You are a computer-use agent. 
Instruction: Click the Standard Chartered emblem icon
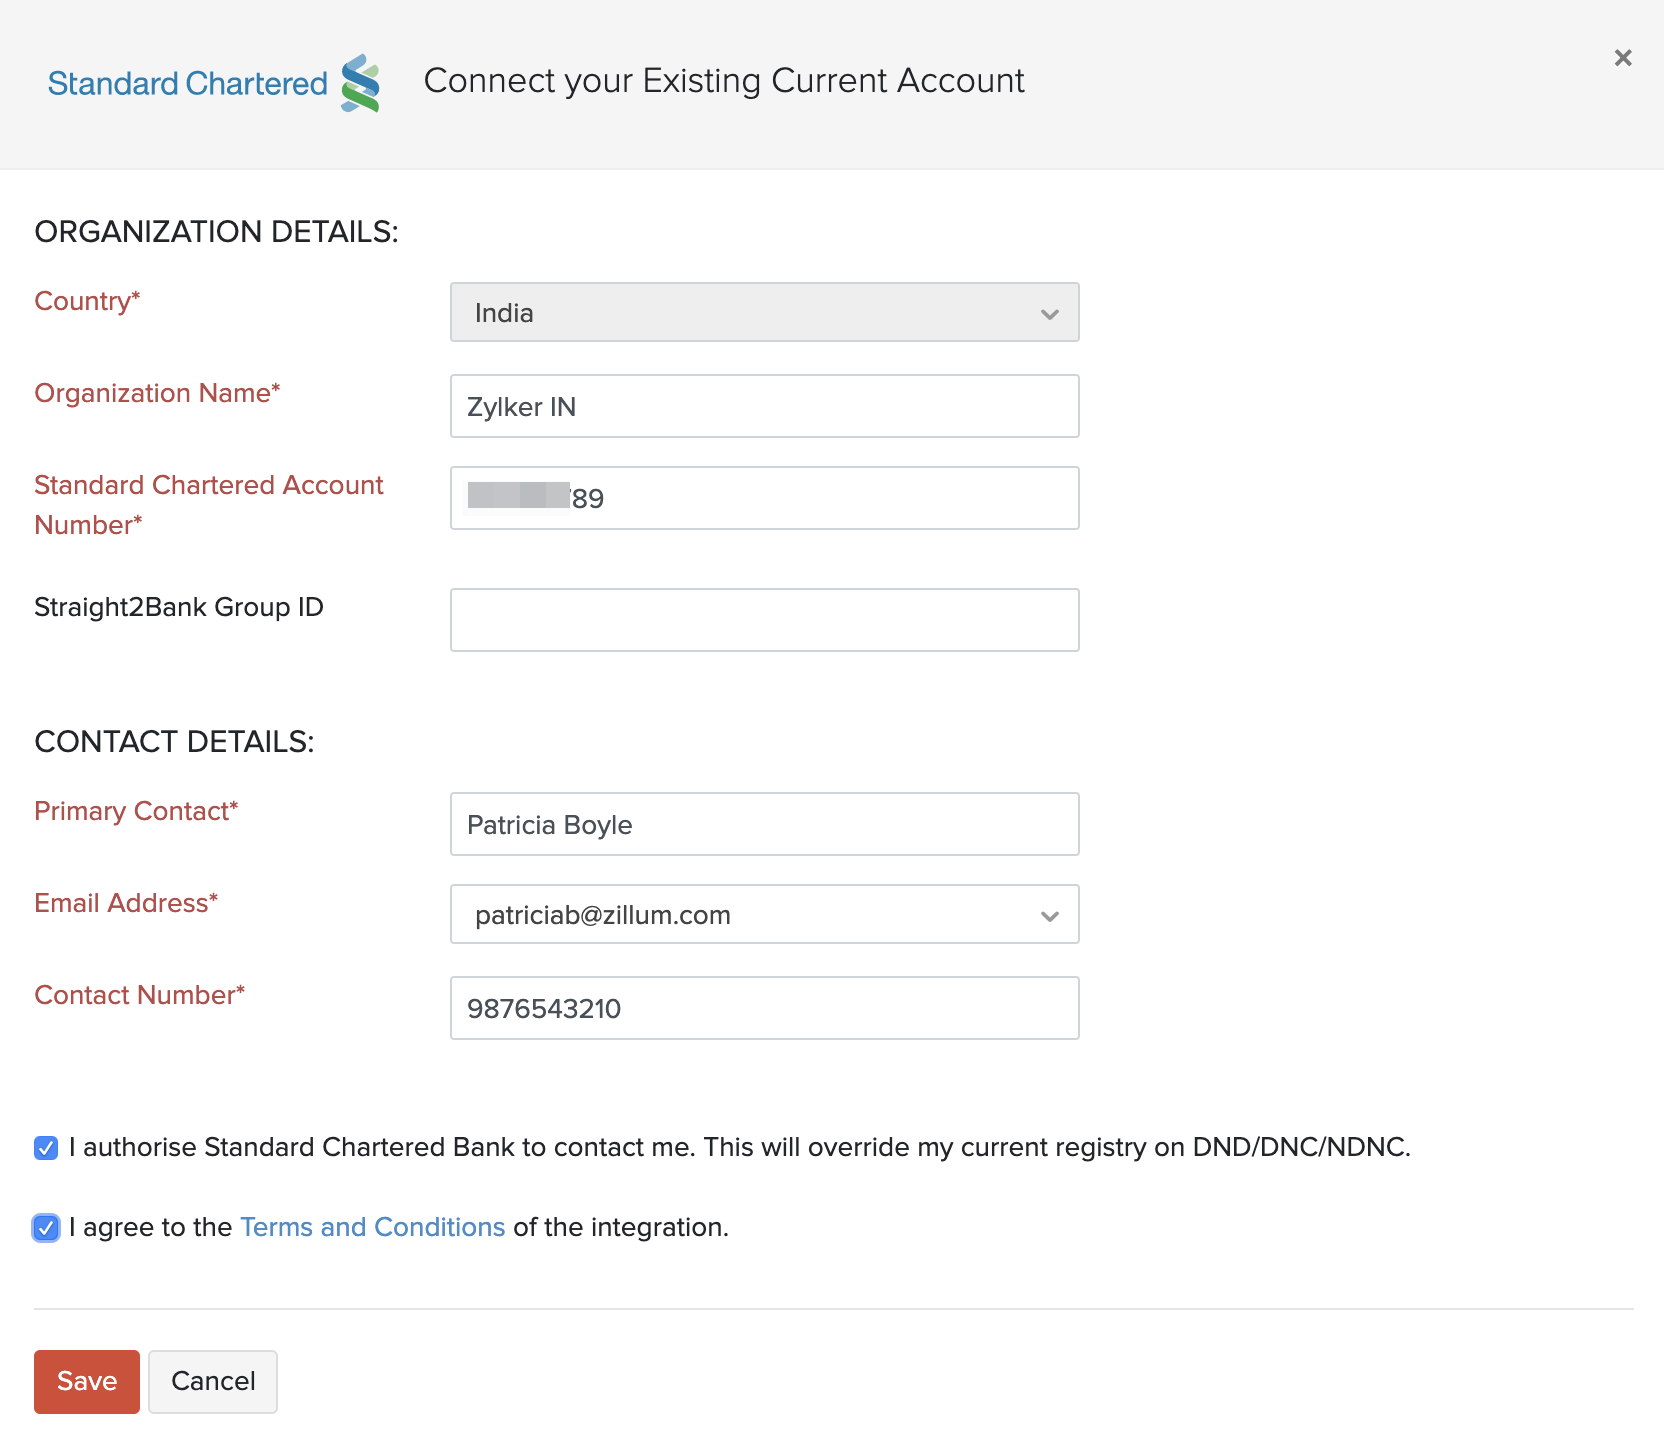click(360, 83)
